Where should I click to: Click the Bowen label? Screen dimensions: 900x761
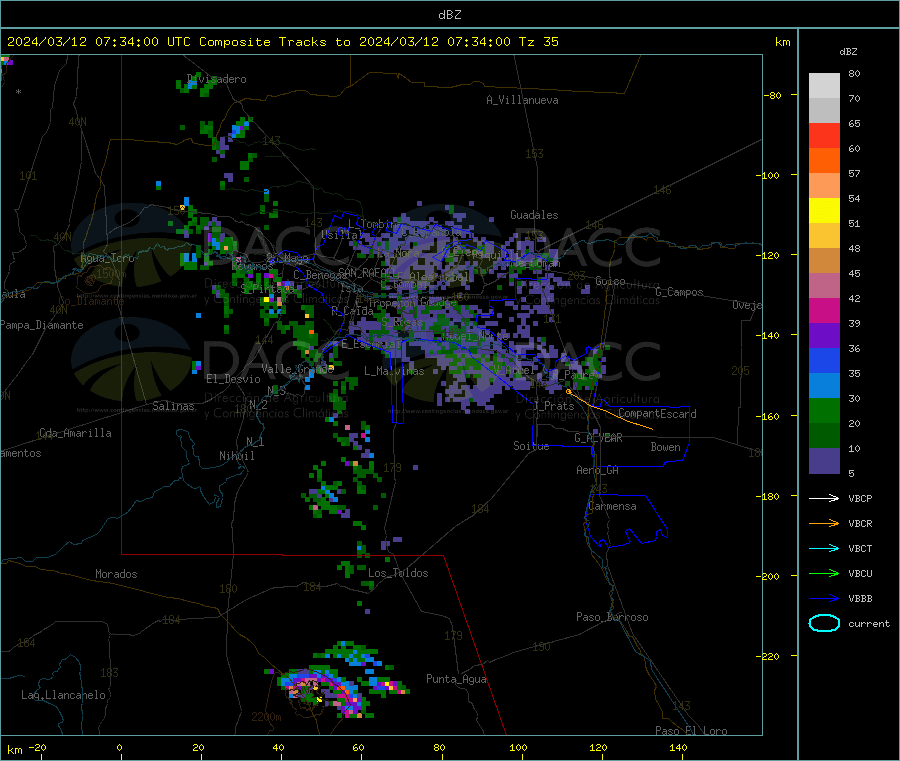coord(665,447)
